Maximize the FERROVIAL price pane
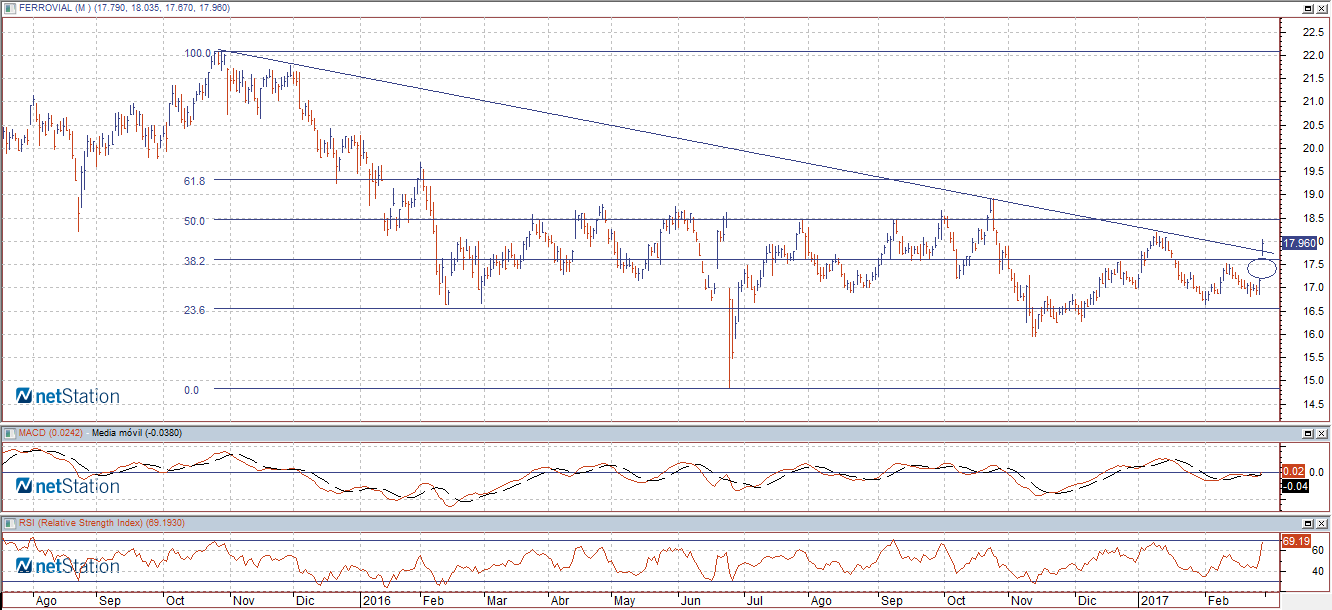The image size is (1332, 610). (1307, 8)
